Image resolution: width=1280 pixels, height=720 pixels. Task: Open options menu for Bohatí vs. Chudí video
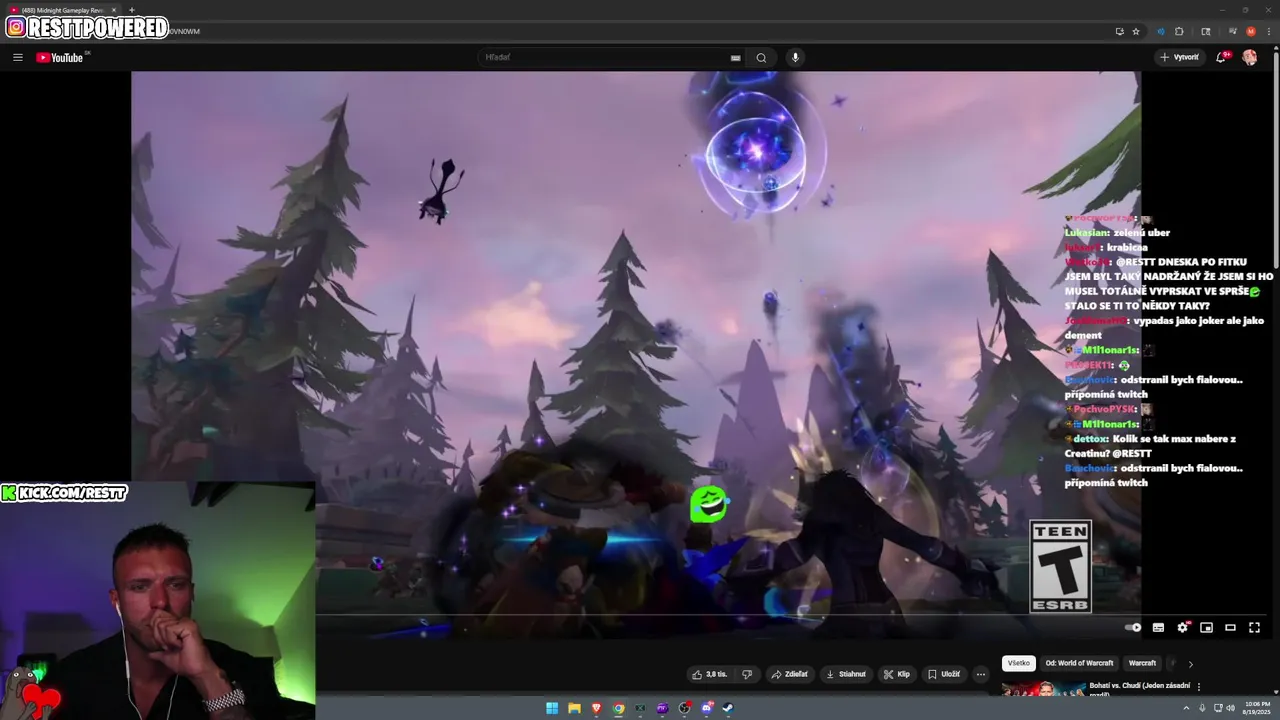pyautogui.click(x=1199, y=687)
